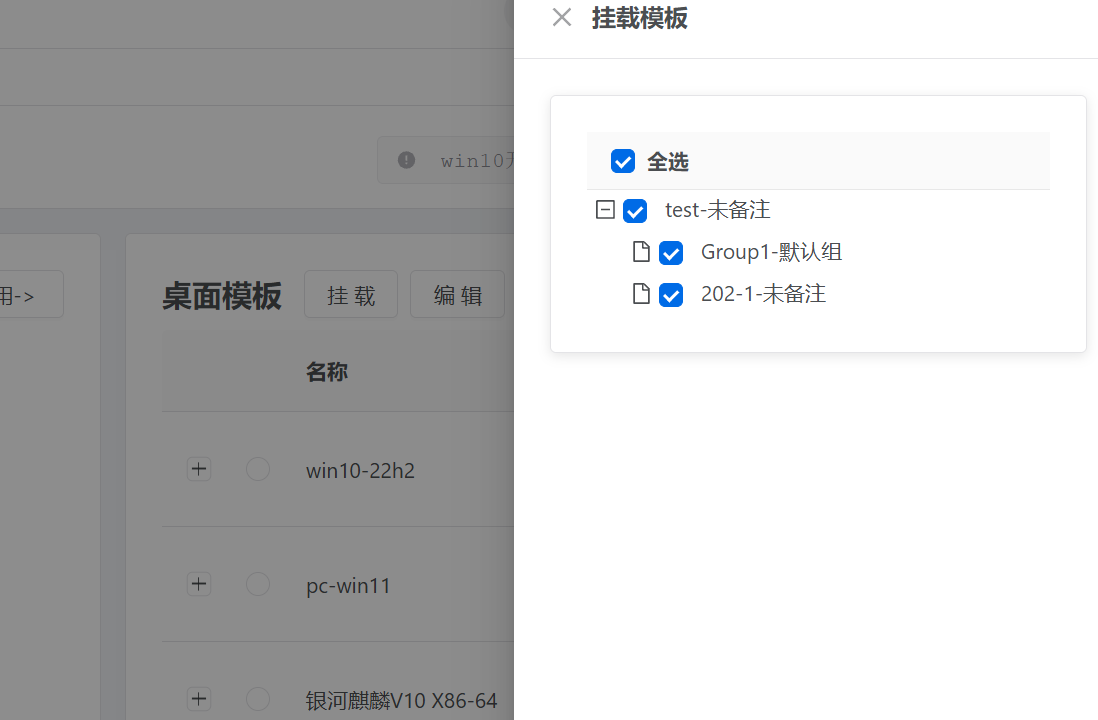Uncheck the test-未备注 parent checkbox
Image resolution: width=1098 pixels, height=720 pixels.
pos(635,211)
